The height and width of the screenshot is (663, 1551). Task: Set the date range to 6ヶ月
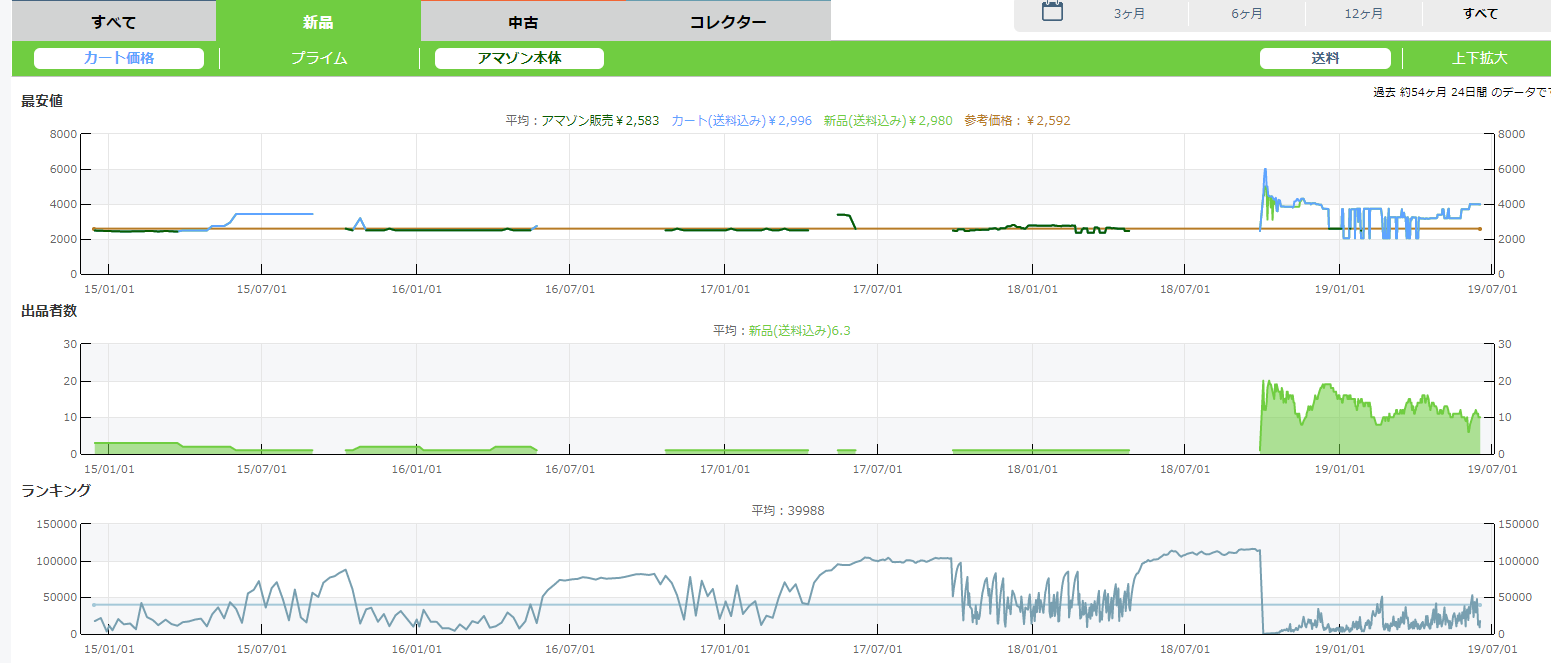[1246, 13]
